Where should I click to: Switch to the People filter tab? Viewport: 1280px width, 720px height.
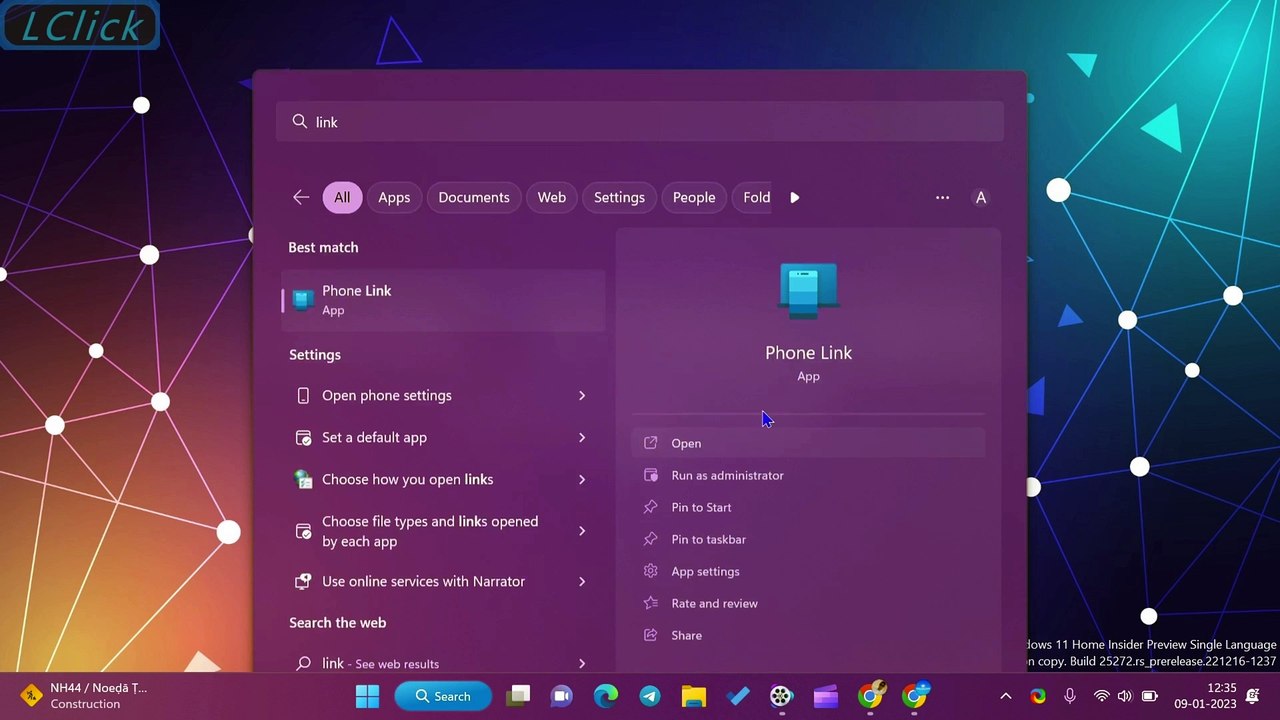(694, 197)
